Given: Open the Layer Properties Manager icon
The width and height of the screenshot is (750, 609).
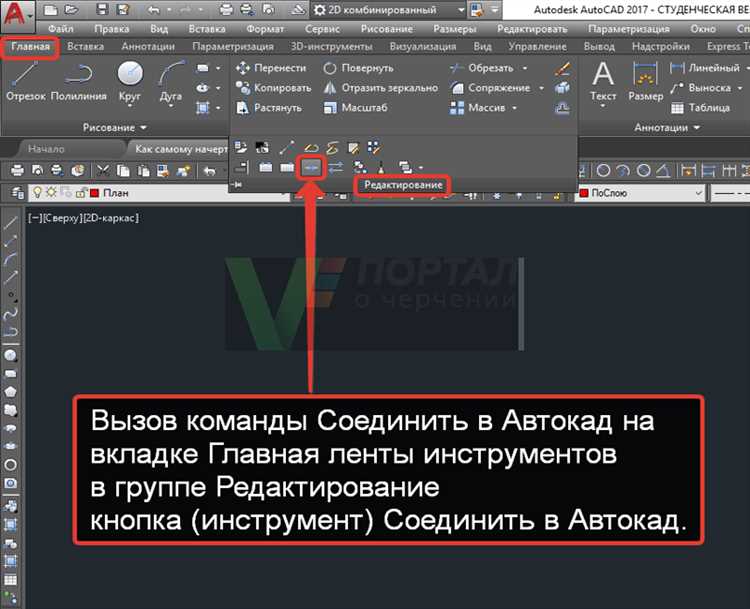Looking at the screenshot, I should click(17, 193).
